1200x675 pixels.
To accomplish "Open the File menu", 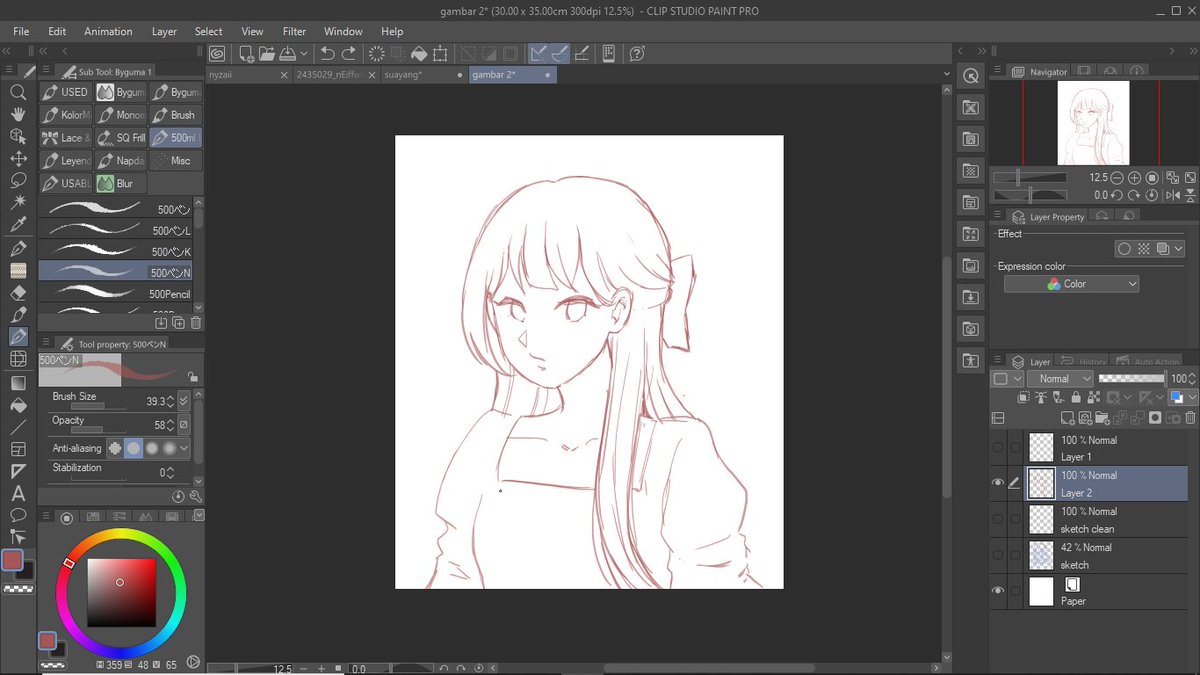I will pos(21,31).
